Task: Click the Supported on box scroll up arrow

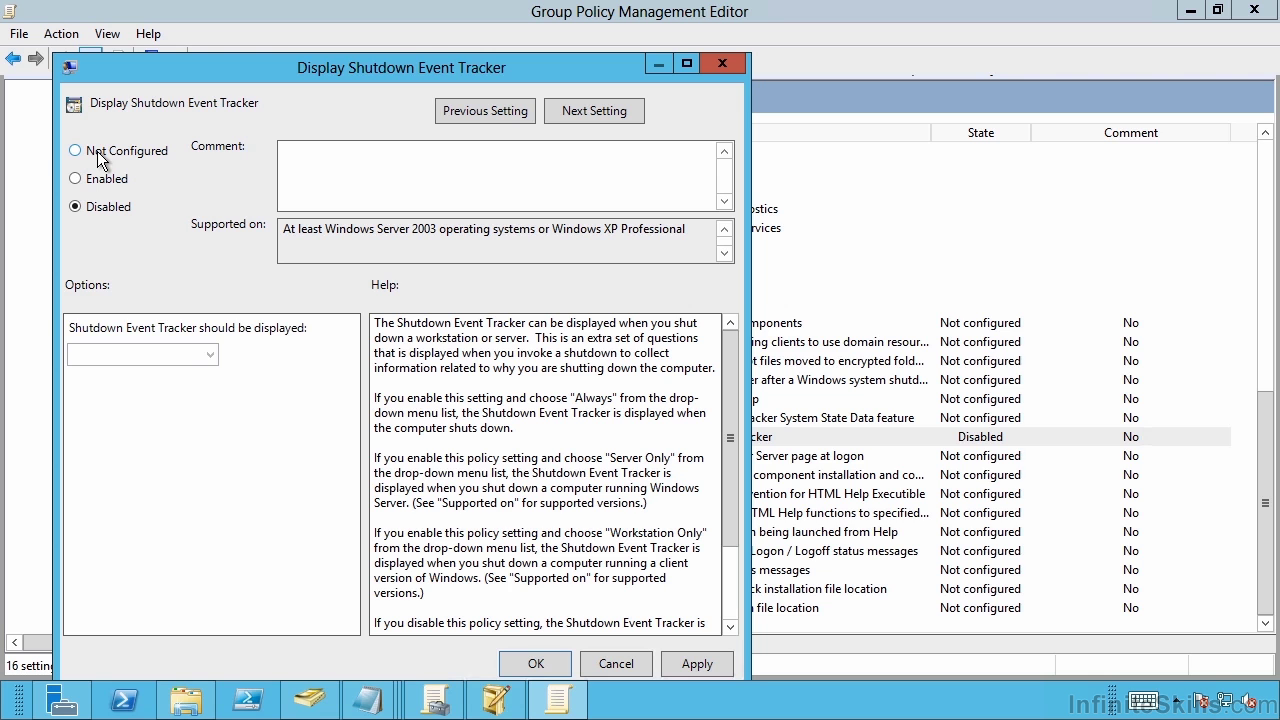Action: pos(725,229)
